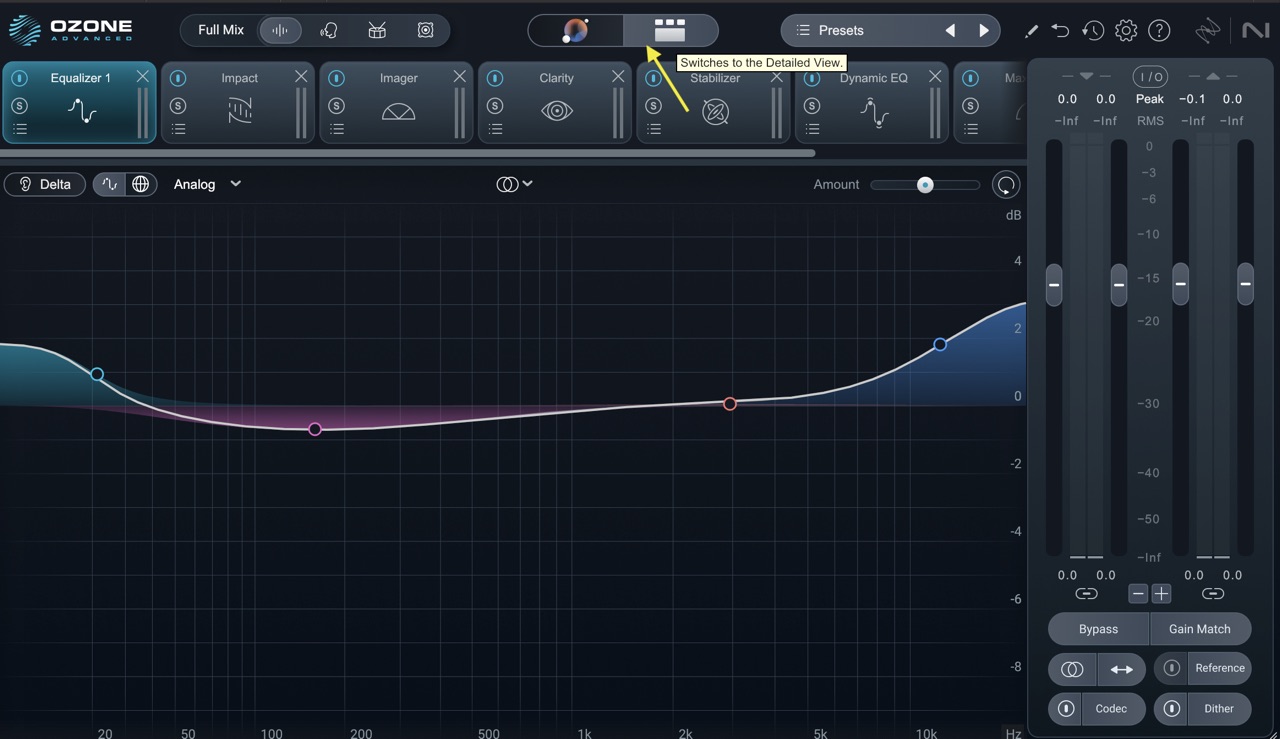The height and width of the screenshot is (739, 1280).
Task: Click the Gain Match button
Action: coord(1199,629)
